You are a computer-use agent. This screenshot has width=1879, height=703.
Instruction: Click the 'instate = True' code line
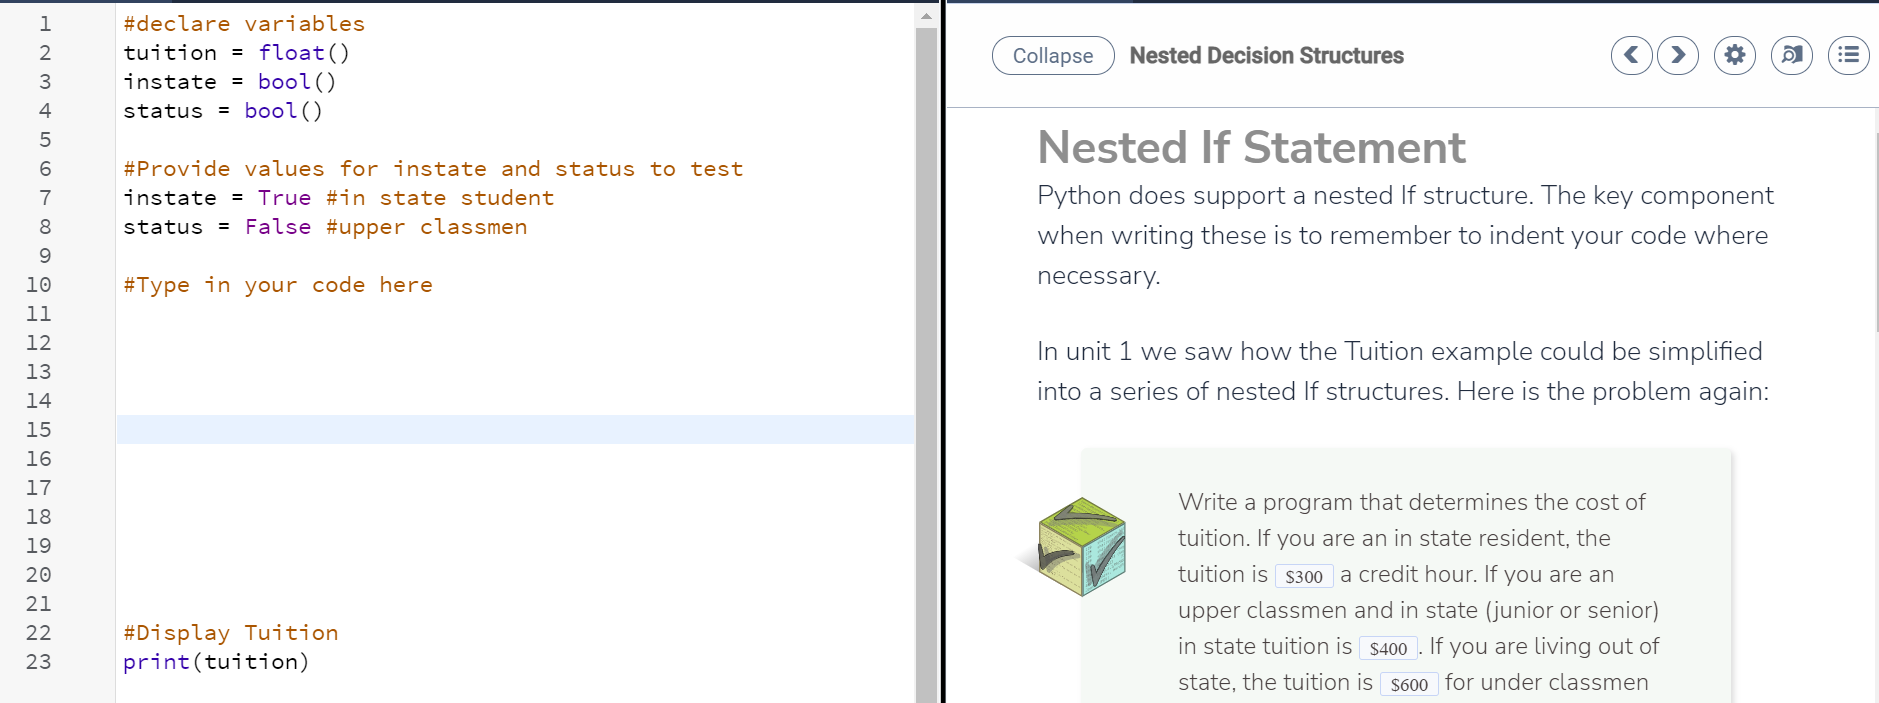point(217,198)
